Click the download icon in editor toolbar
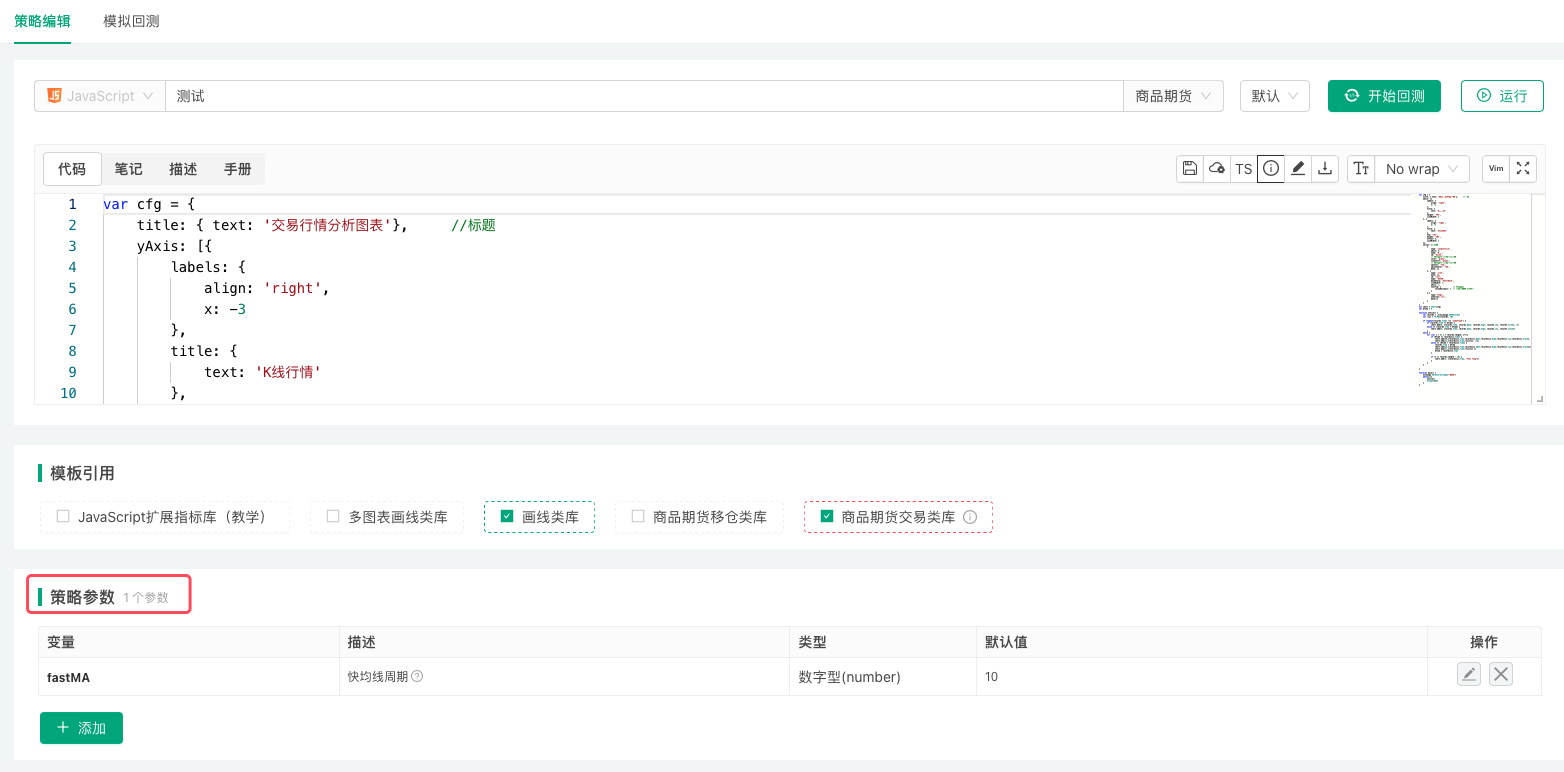 (x=1325, y=169)
